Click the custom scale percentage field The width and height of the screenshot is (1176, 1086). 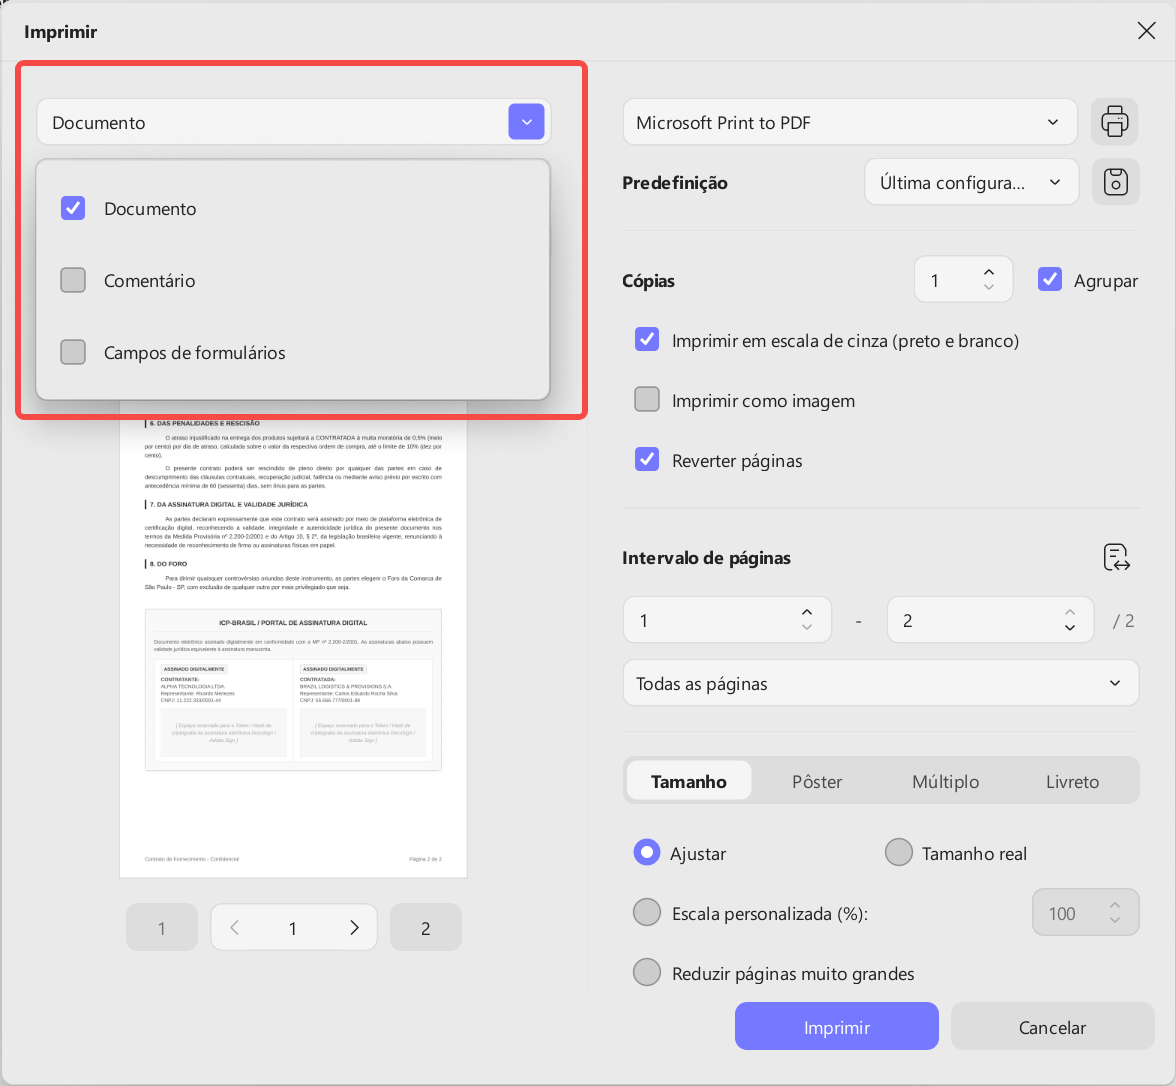pyautogui.click(x=1085, y=913)
